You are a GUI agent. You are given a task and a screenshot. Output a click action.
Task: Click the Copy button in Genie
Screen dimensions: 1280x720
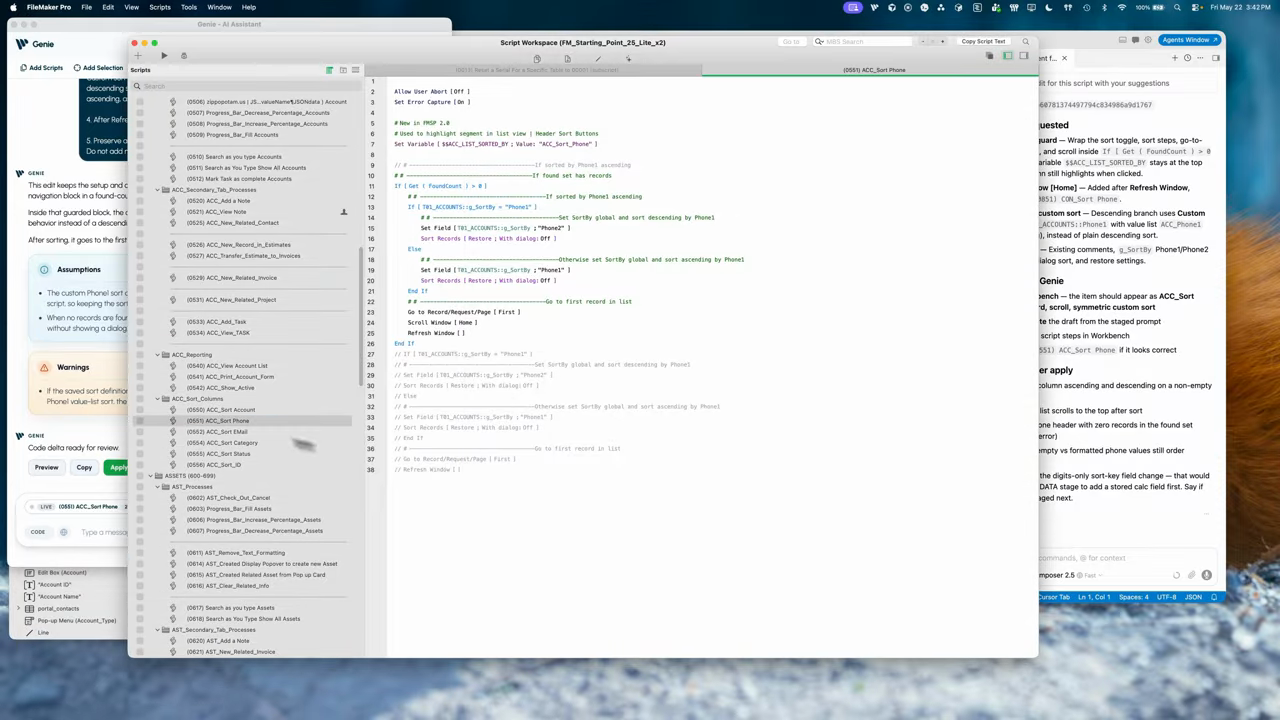pos(84,467)
